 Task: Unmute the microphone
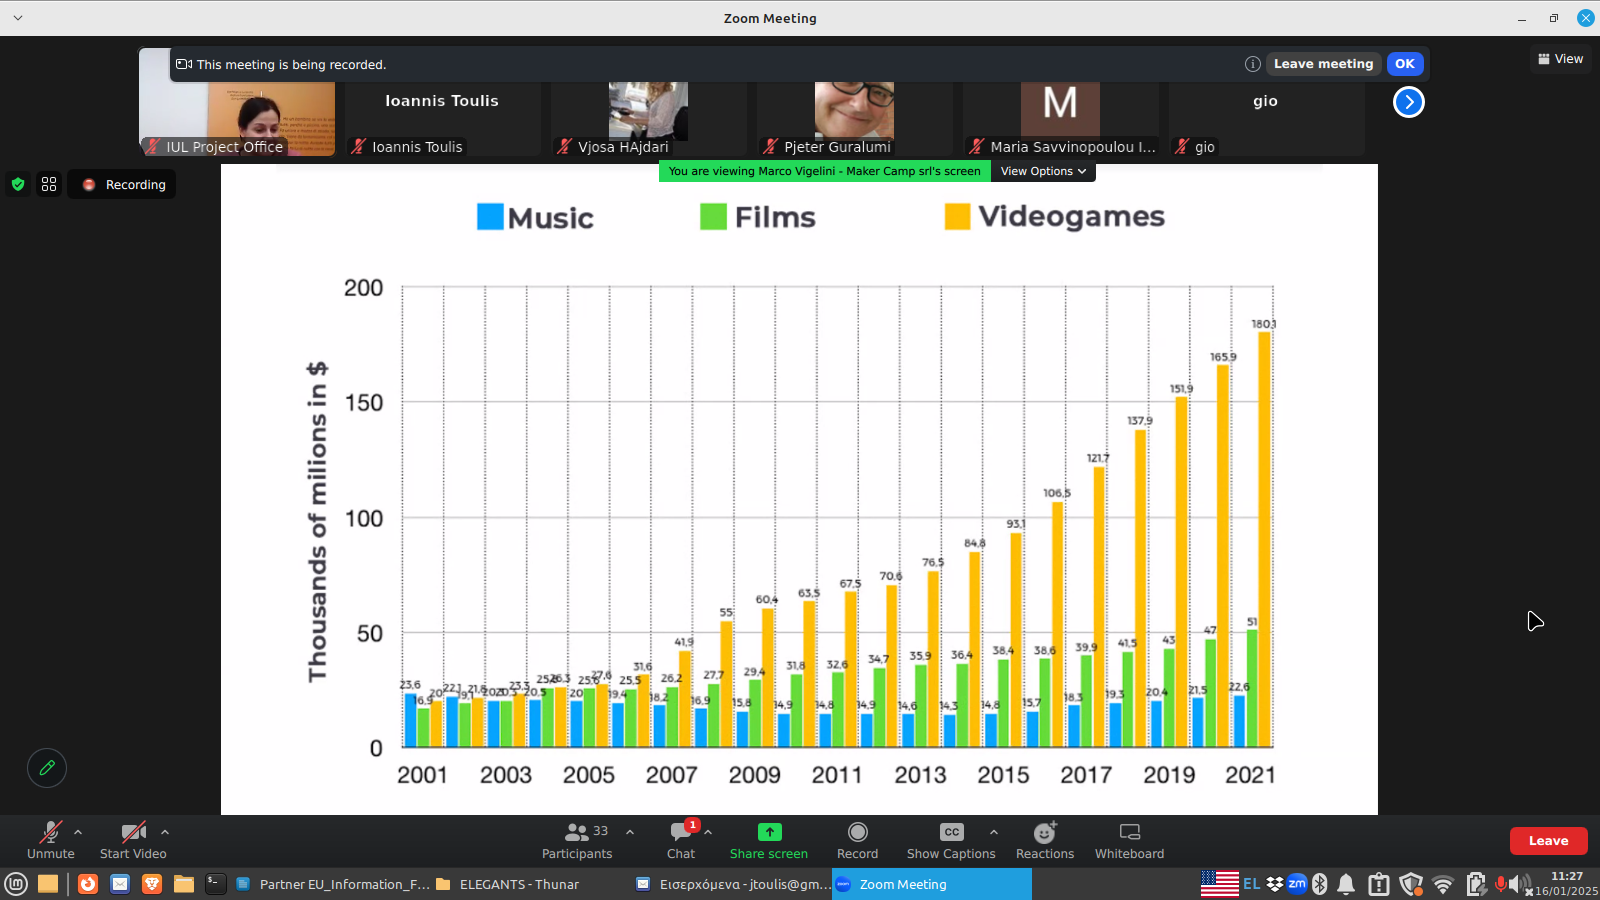tap(50, 840)
